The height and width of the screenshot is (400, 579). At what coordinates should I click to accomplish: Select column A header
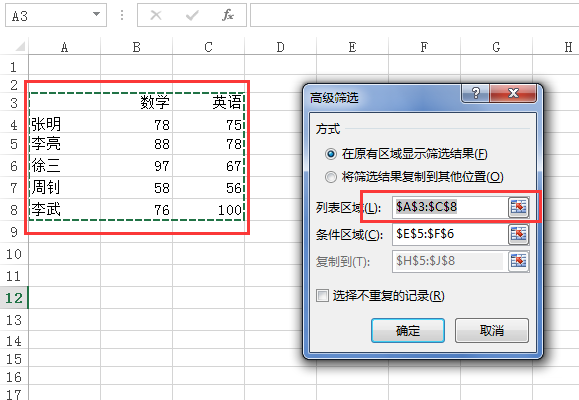coord(64,47)
